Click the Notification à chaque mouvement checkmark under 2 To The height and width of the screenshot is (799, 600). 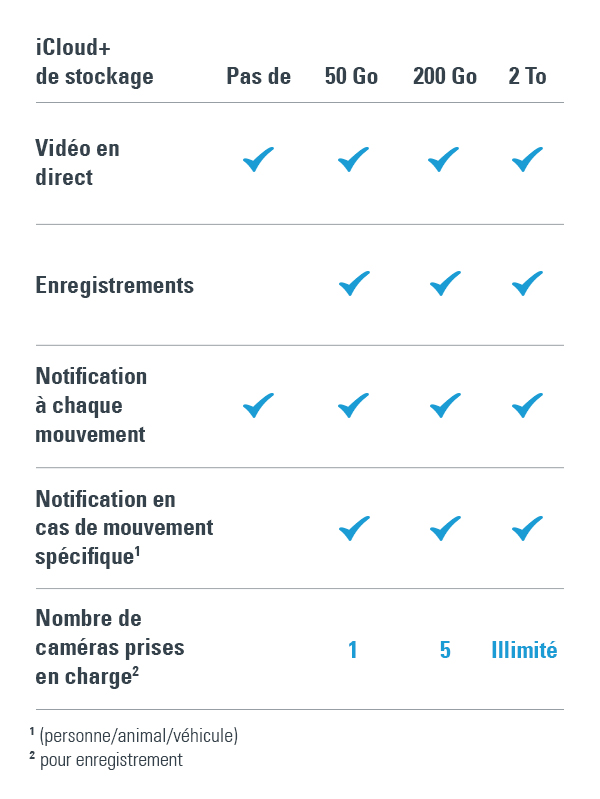(527, 406)
